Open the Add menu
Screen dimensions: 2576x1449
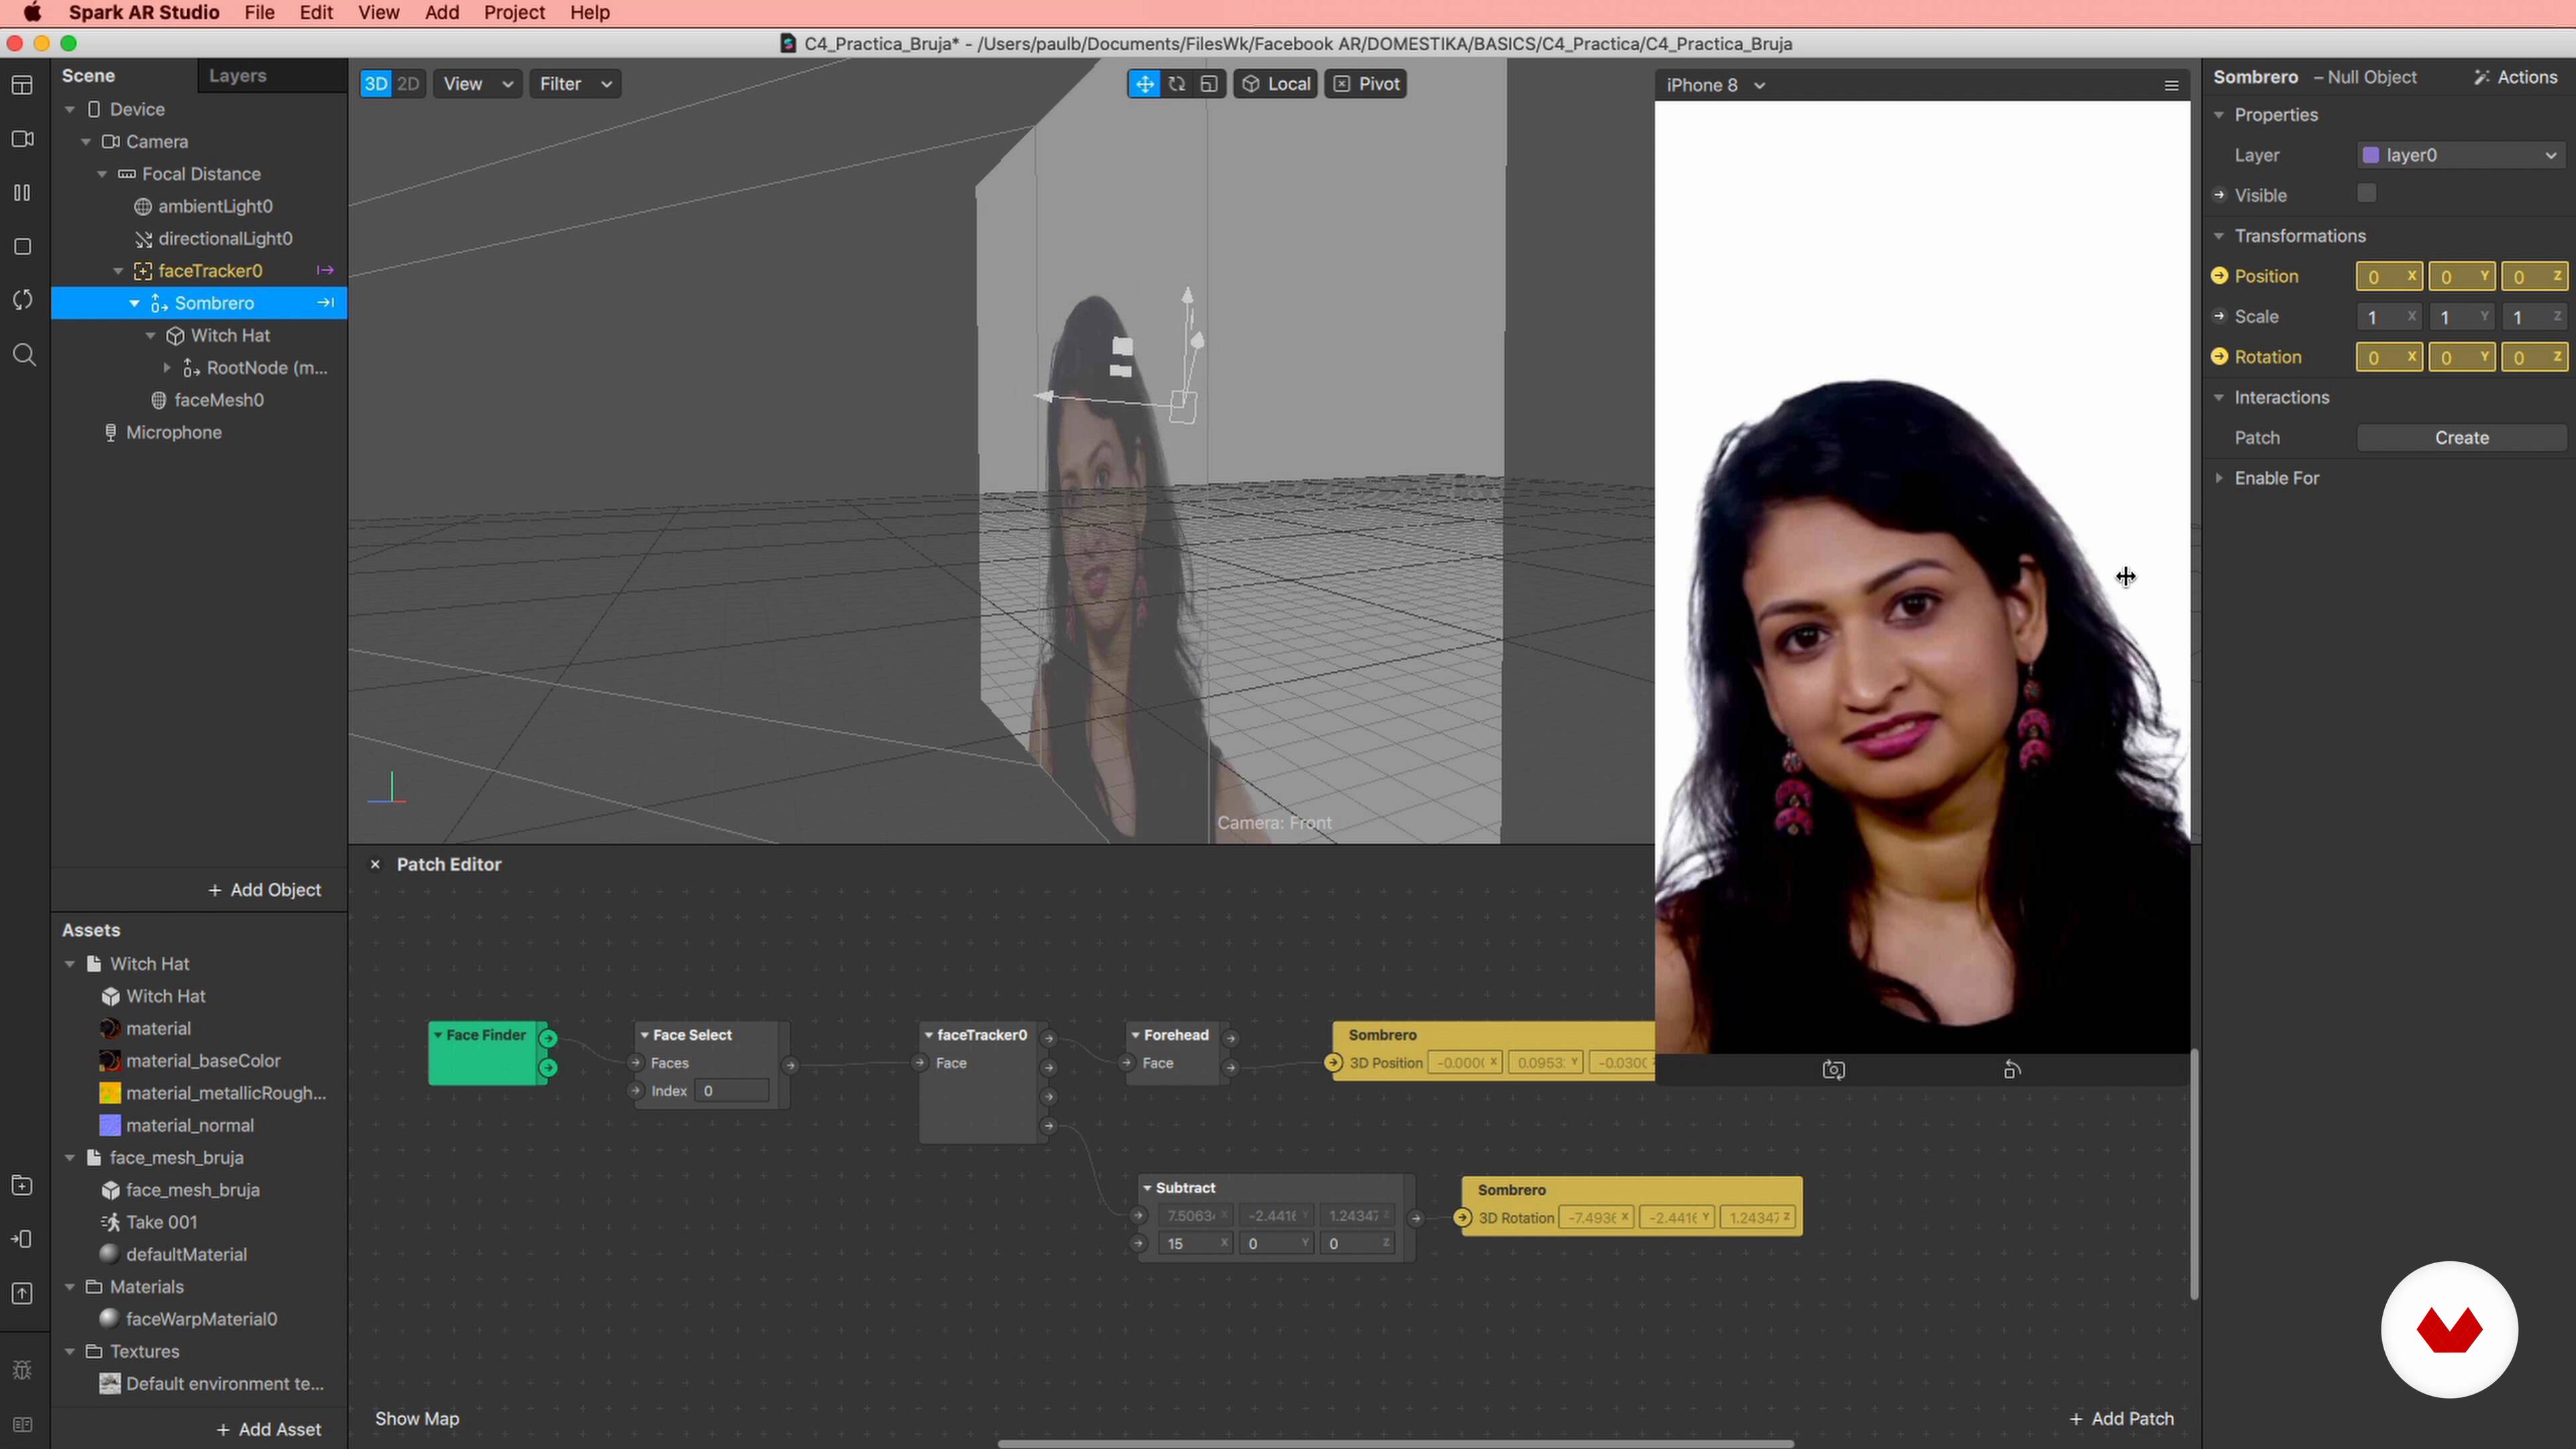click(442, 13)
